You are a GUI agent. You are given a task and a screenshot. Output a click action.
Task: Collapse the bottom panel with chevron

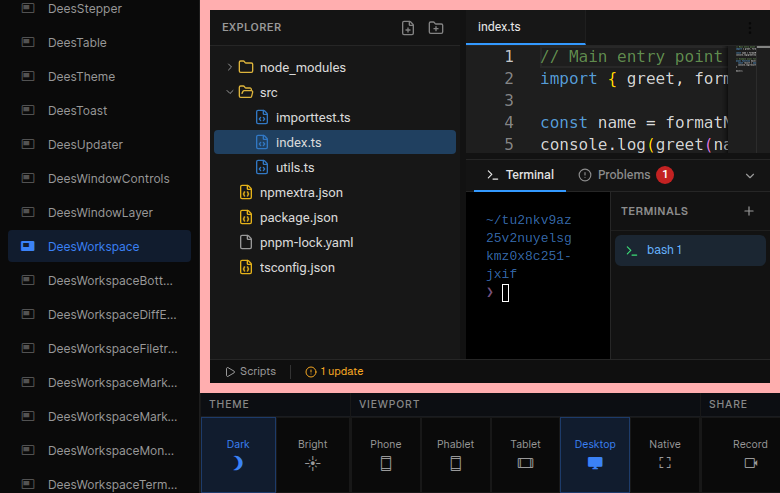coord(751,175)
